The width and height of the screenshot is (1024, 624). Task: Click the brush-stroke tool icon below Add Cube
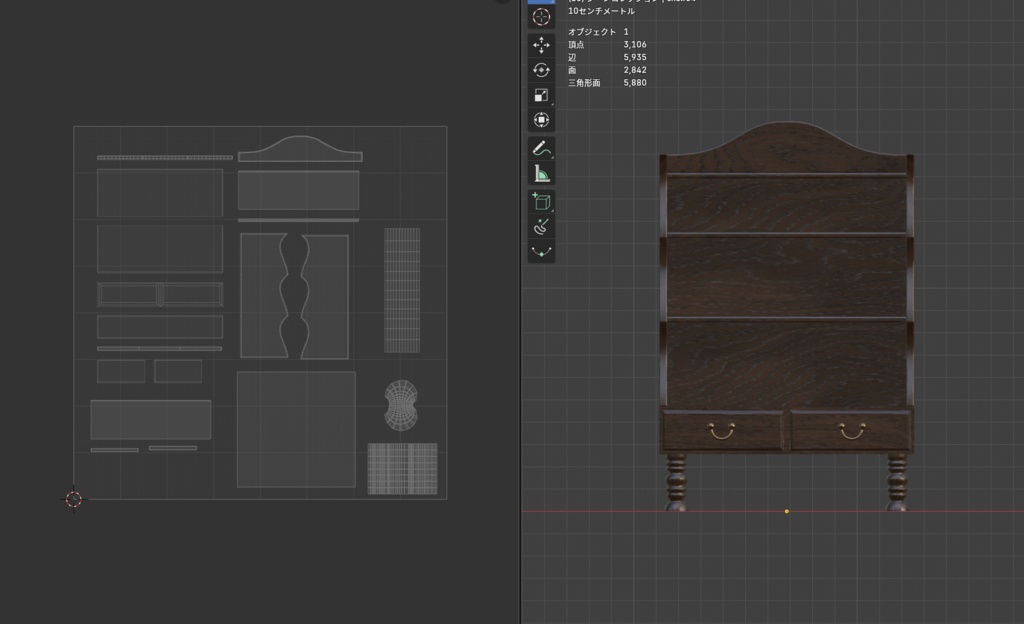[x=541, y=226]
